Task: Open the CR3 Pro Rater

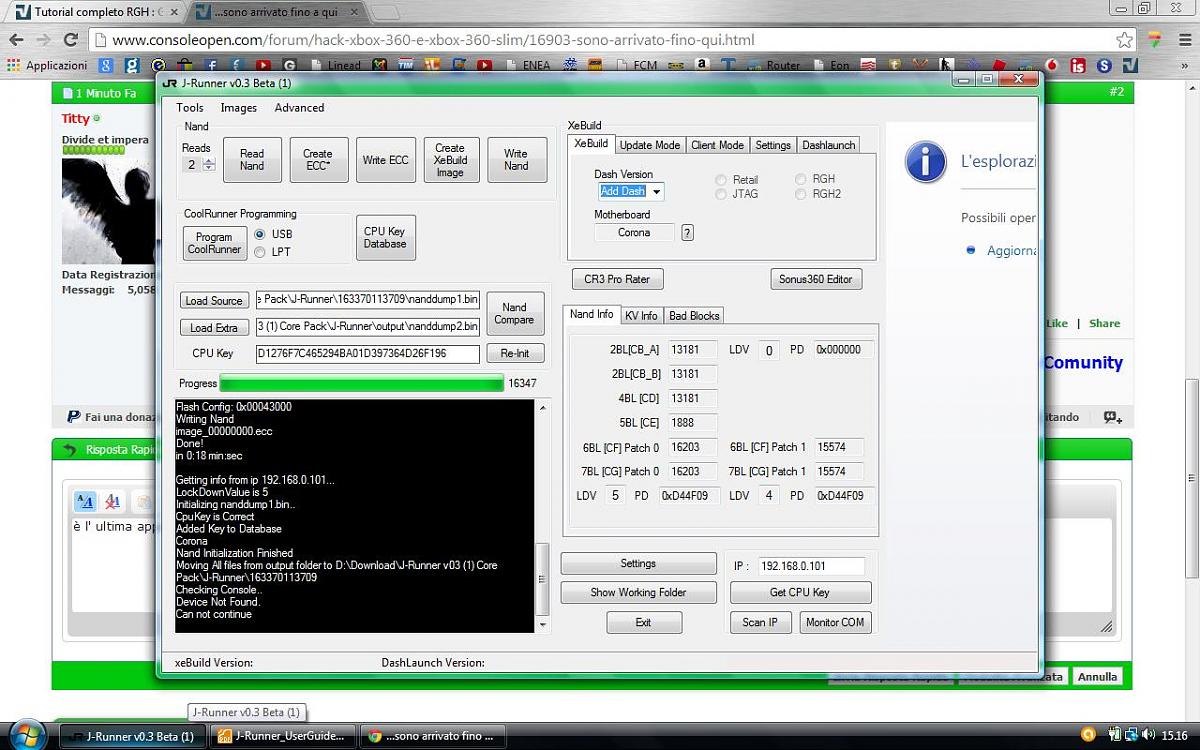Action: point(617,279)
